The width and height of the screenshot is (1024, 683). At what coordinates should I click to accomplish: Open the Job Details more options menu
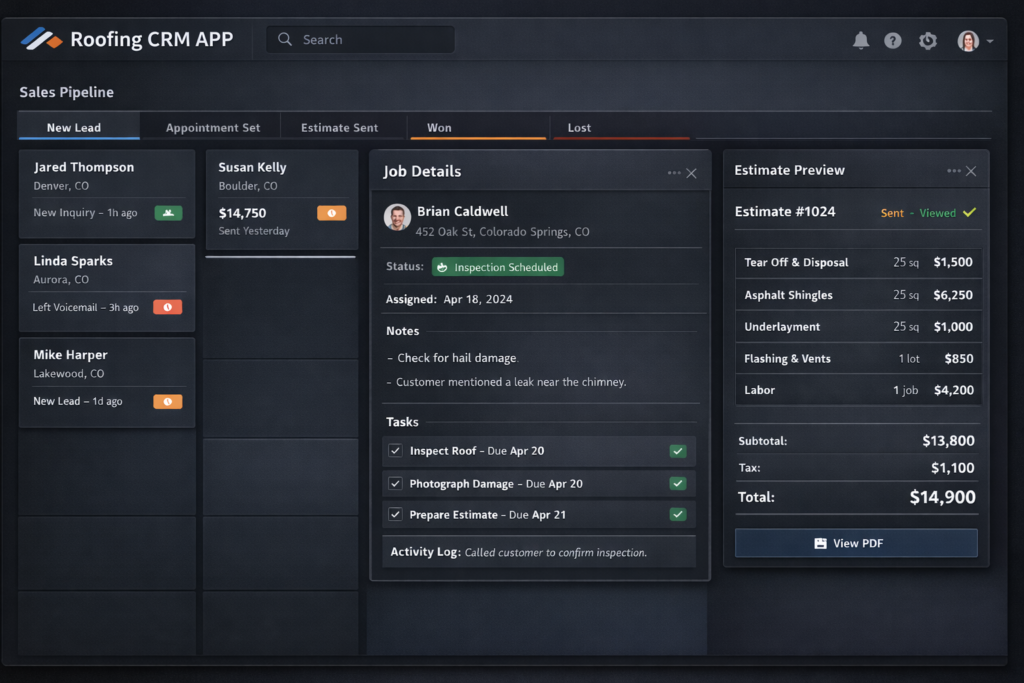(x=674, y=173)
